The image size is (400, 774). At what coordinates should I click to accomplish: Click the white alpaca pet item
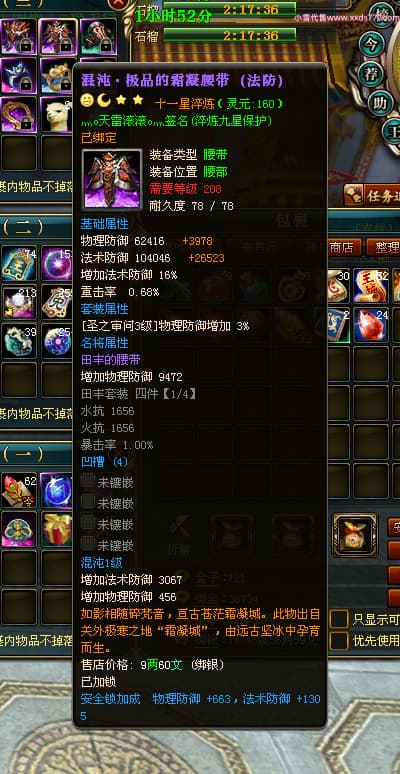[x=56, y=114]
